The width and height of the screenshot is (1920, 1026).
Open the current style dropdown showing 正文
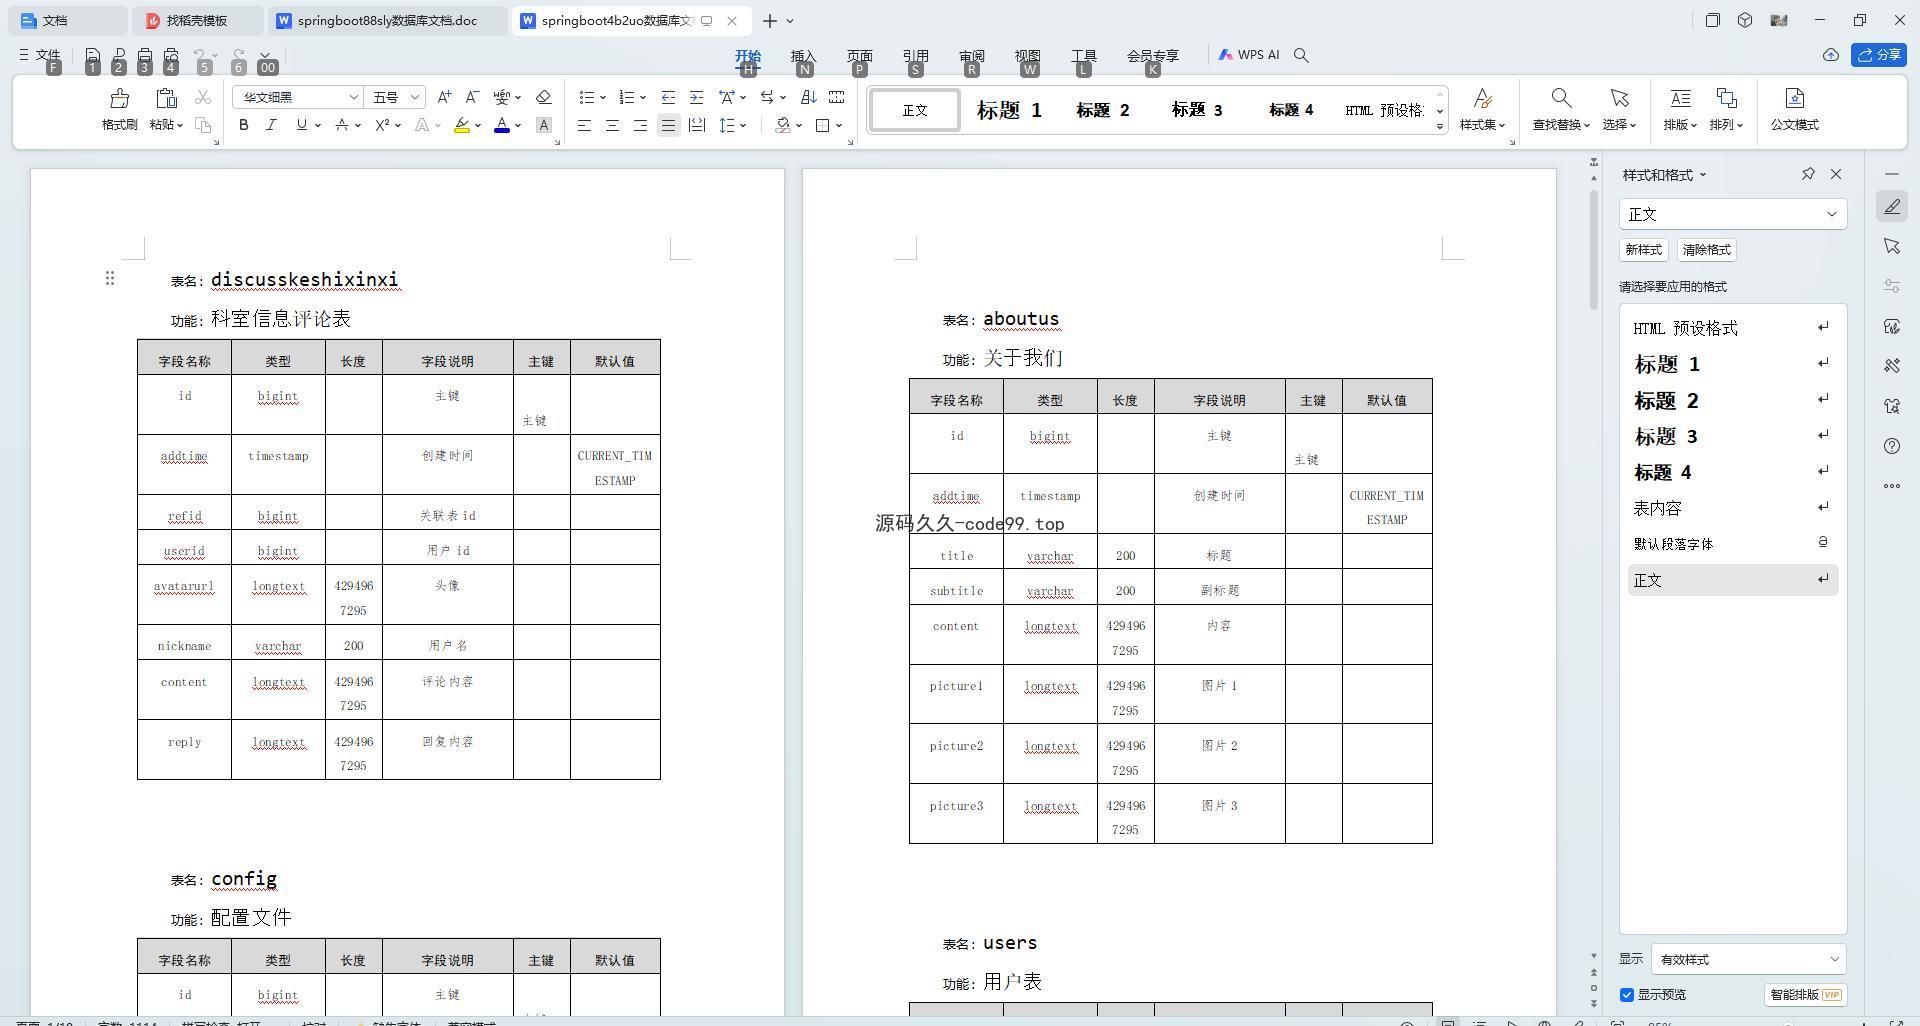point(1733,214)
